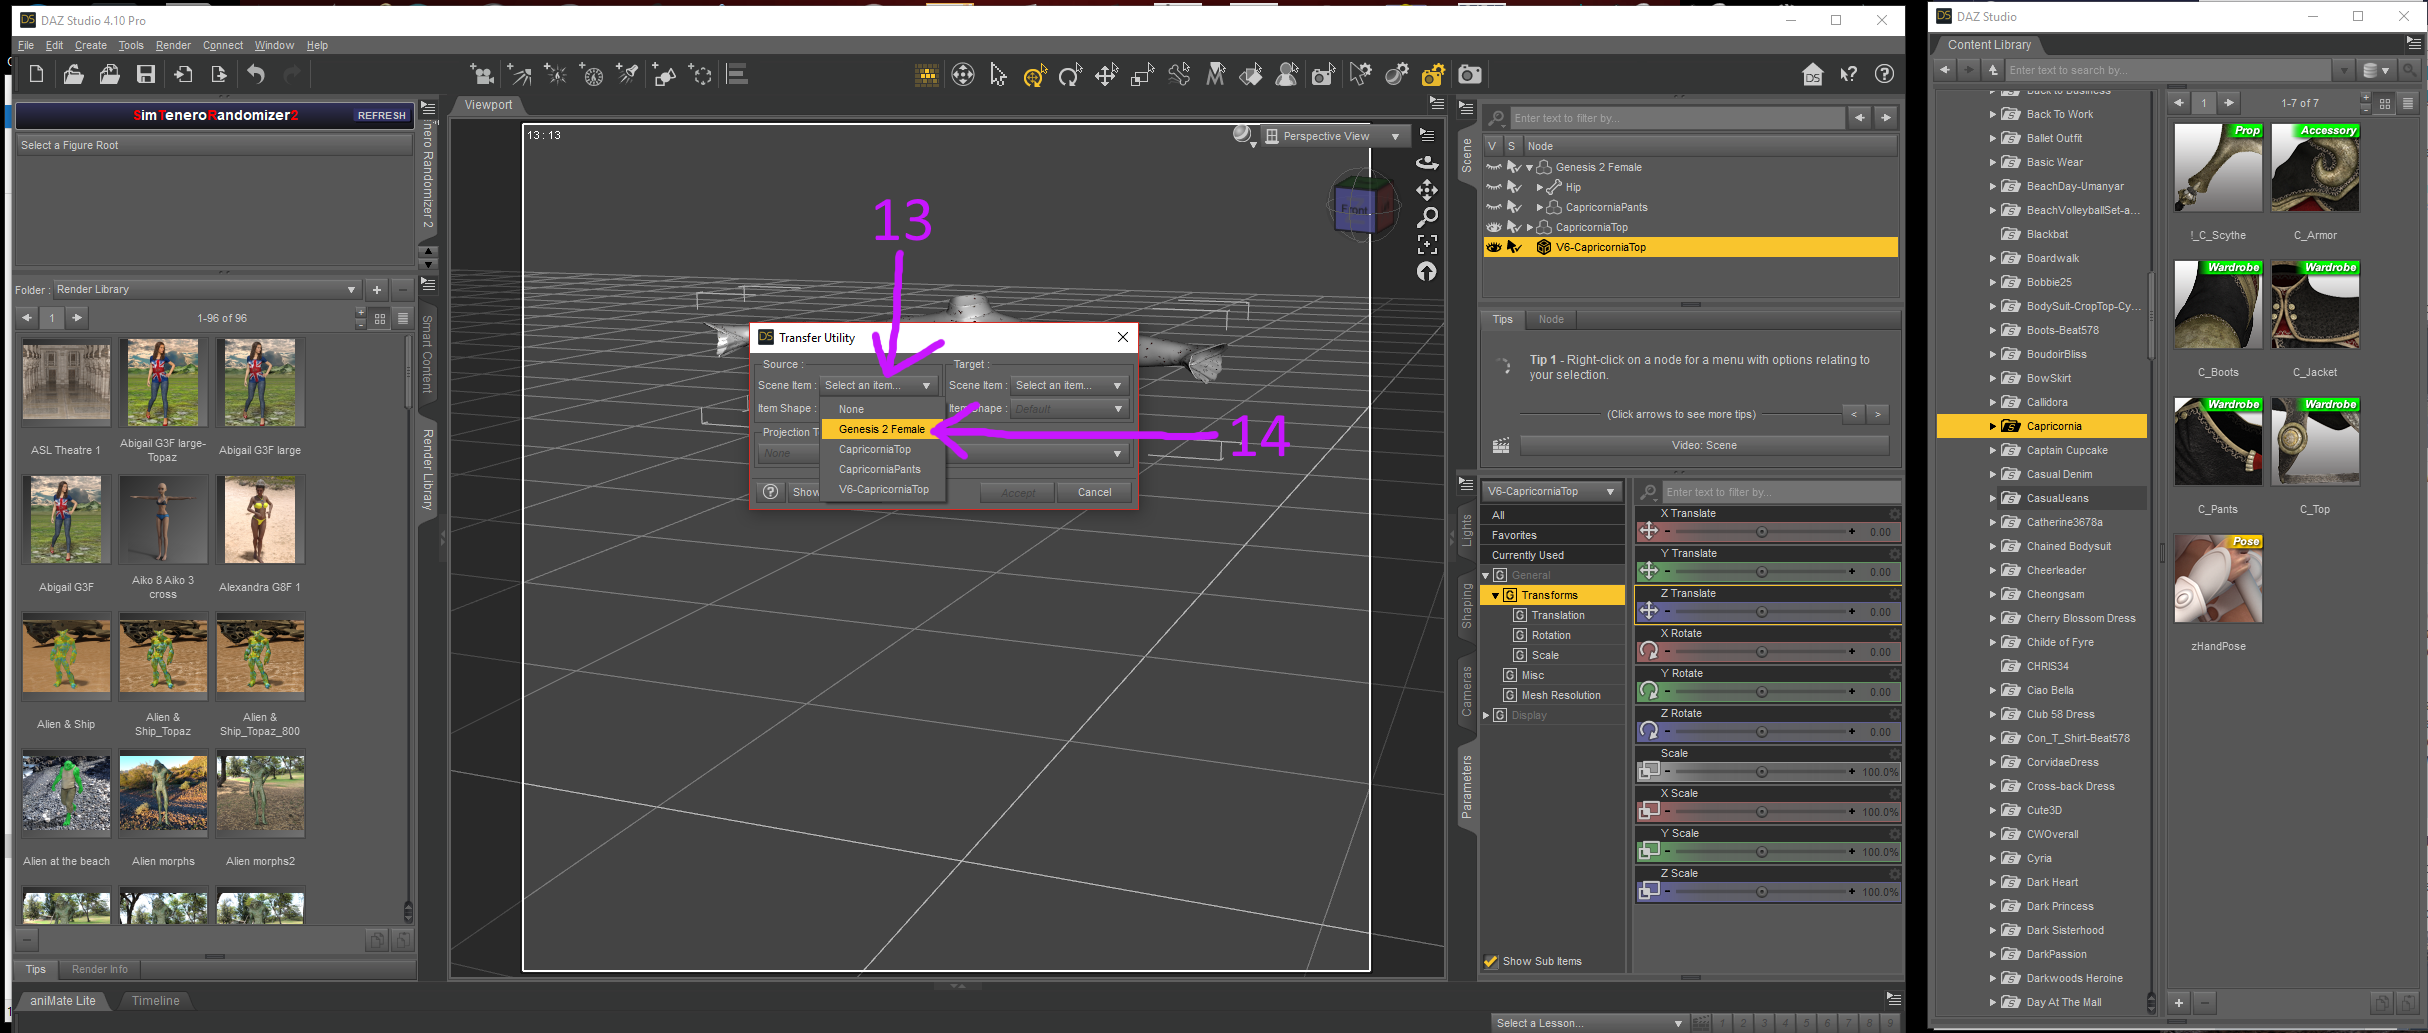The image size is (2428, 1033).
Task: Click the viewport zoom magnifier icon
Action: click(x=1427, y=217)
